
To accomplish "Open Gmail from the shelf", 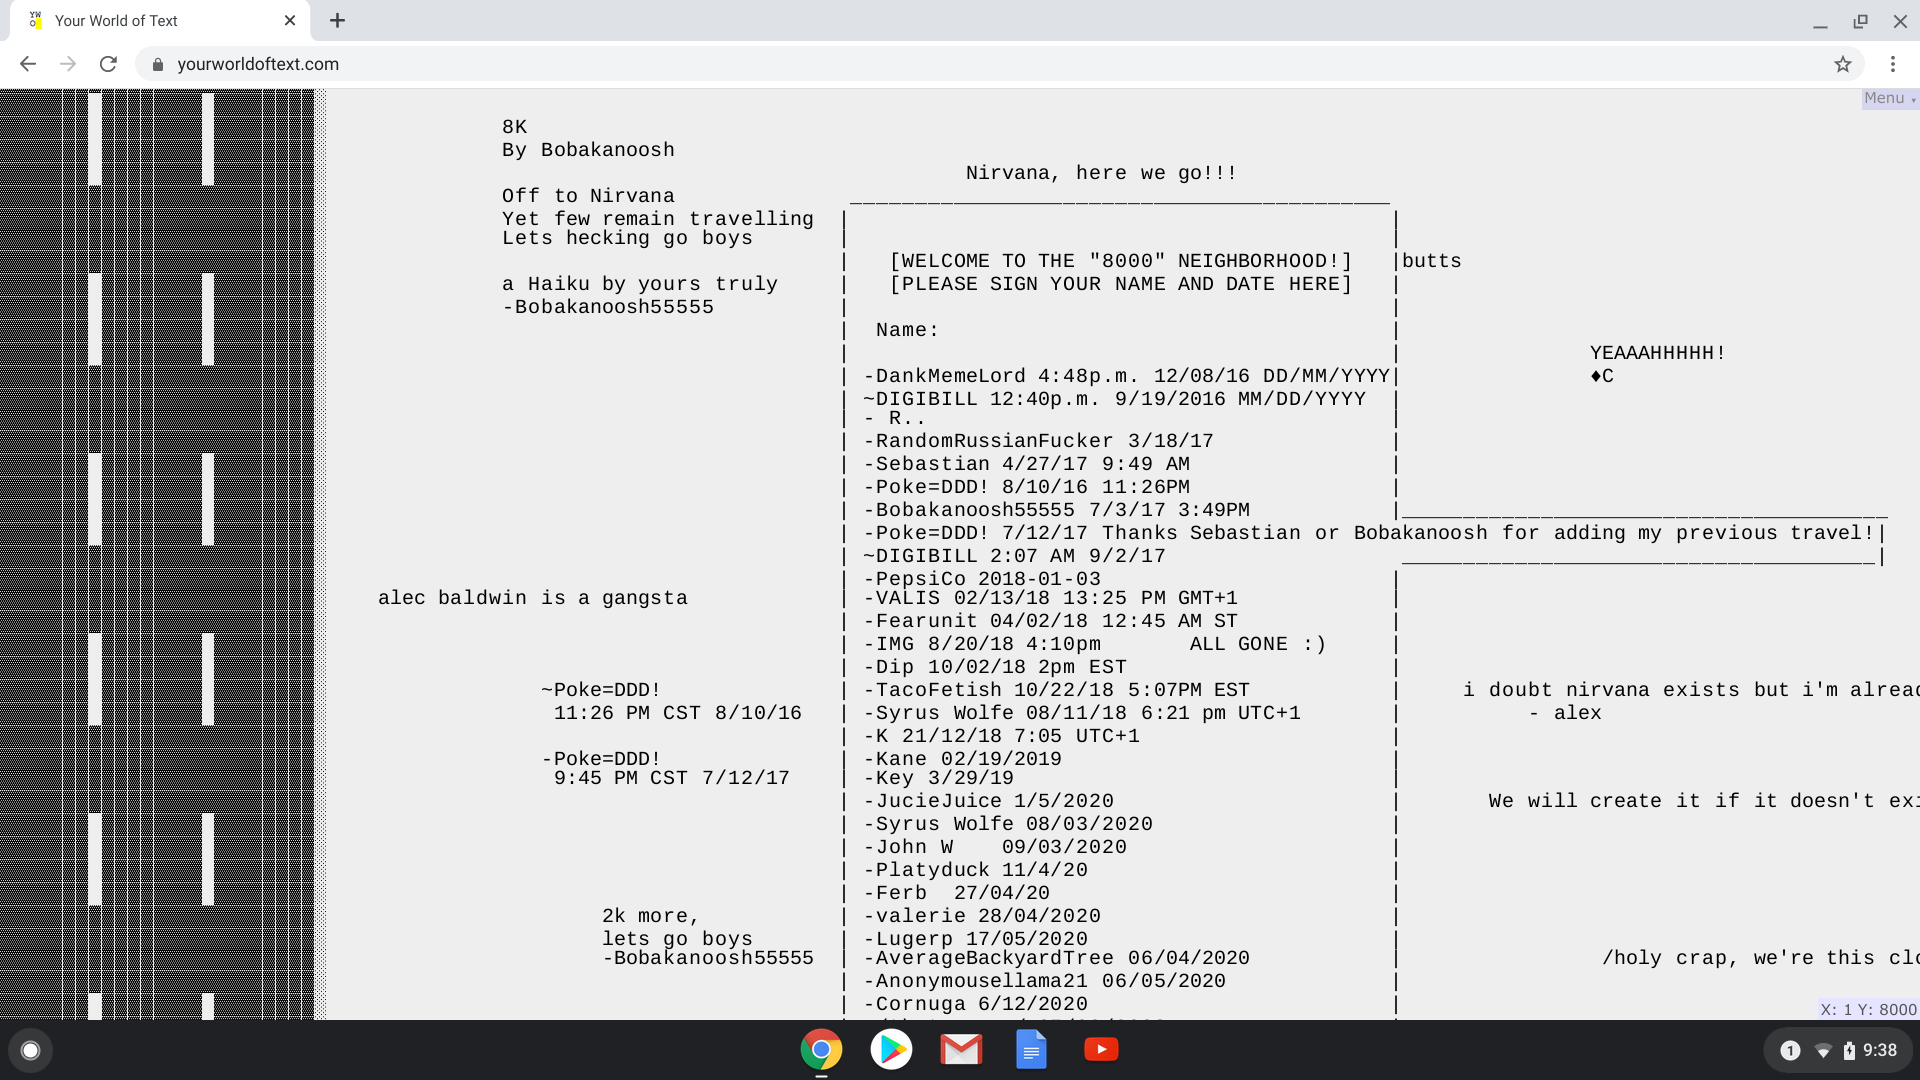I will [961, 1049].
